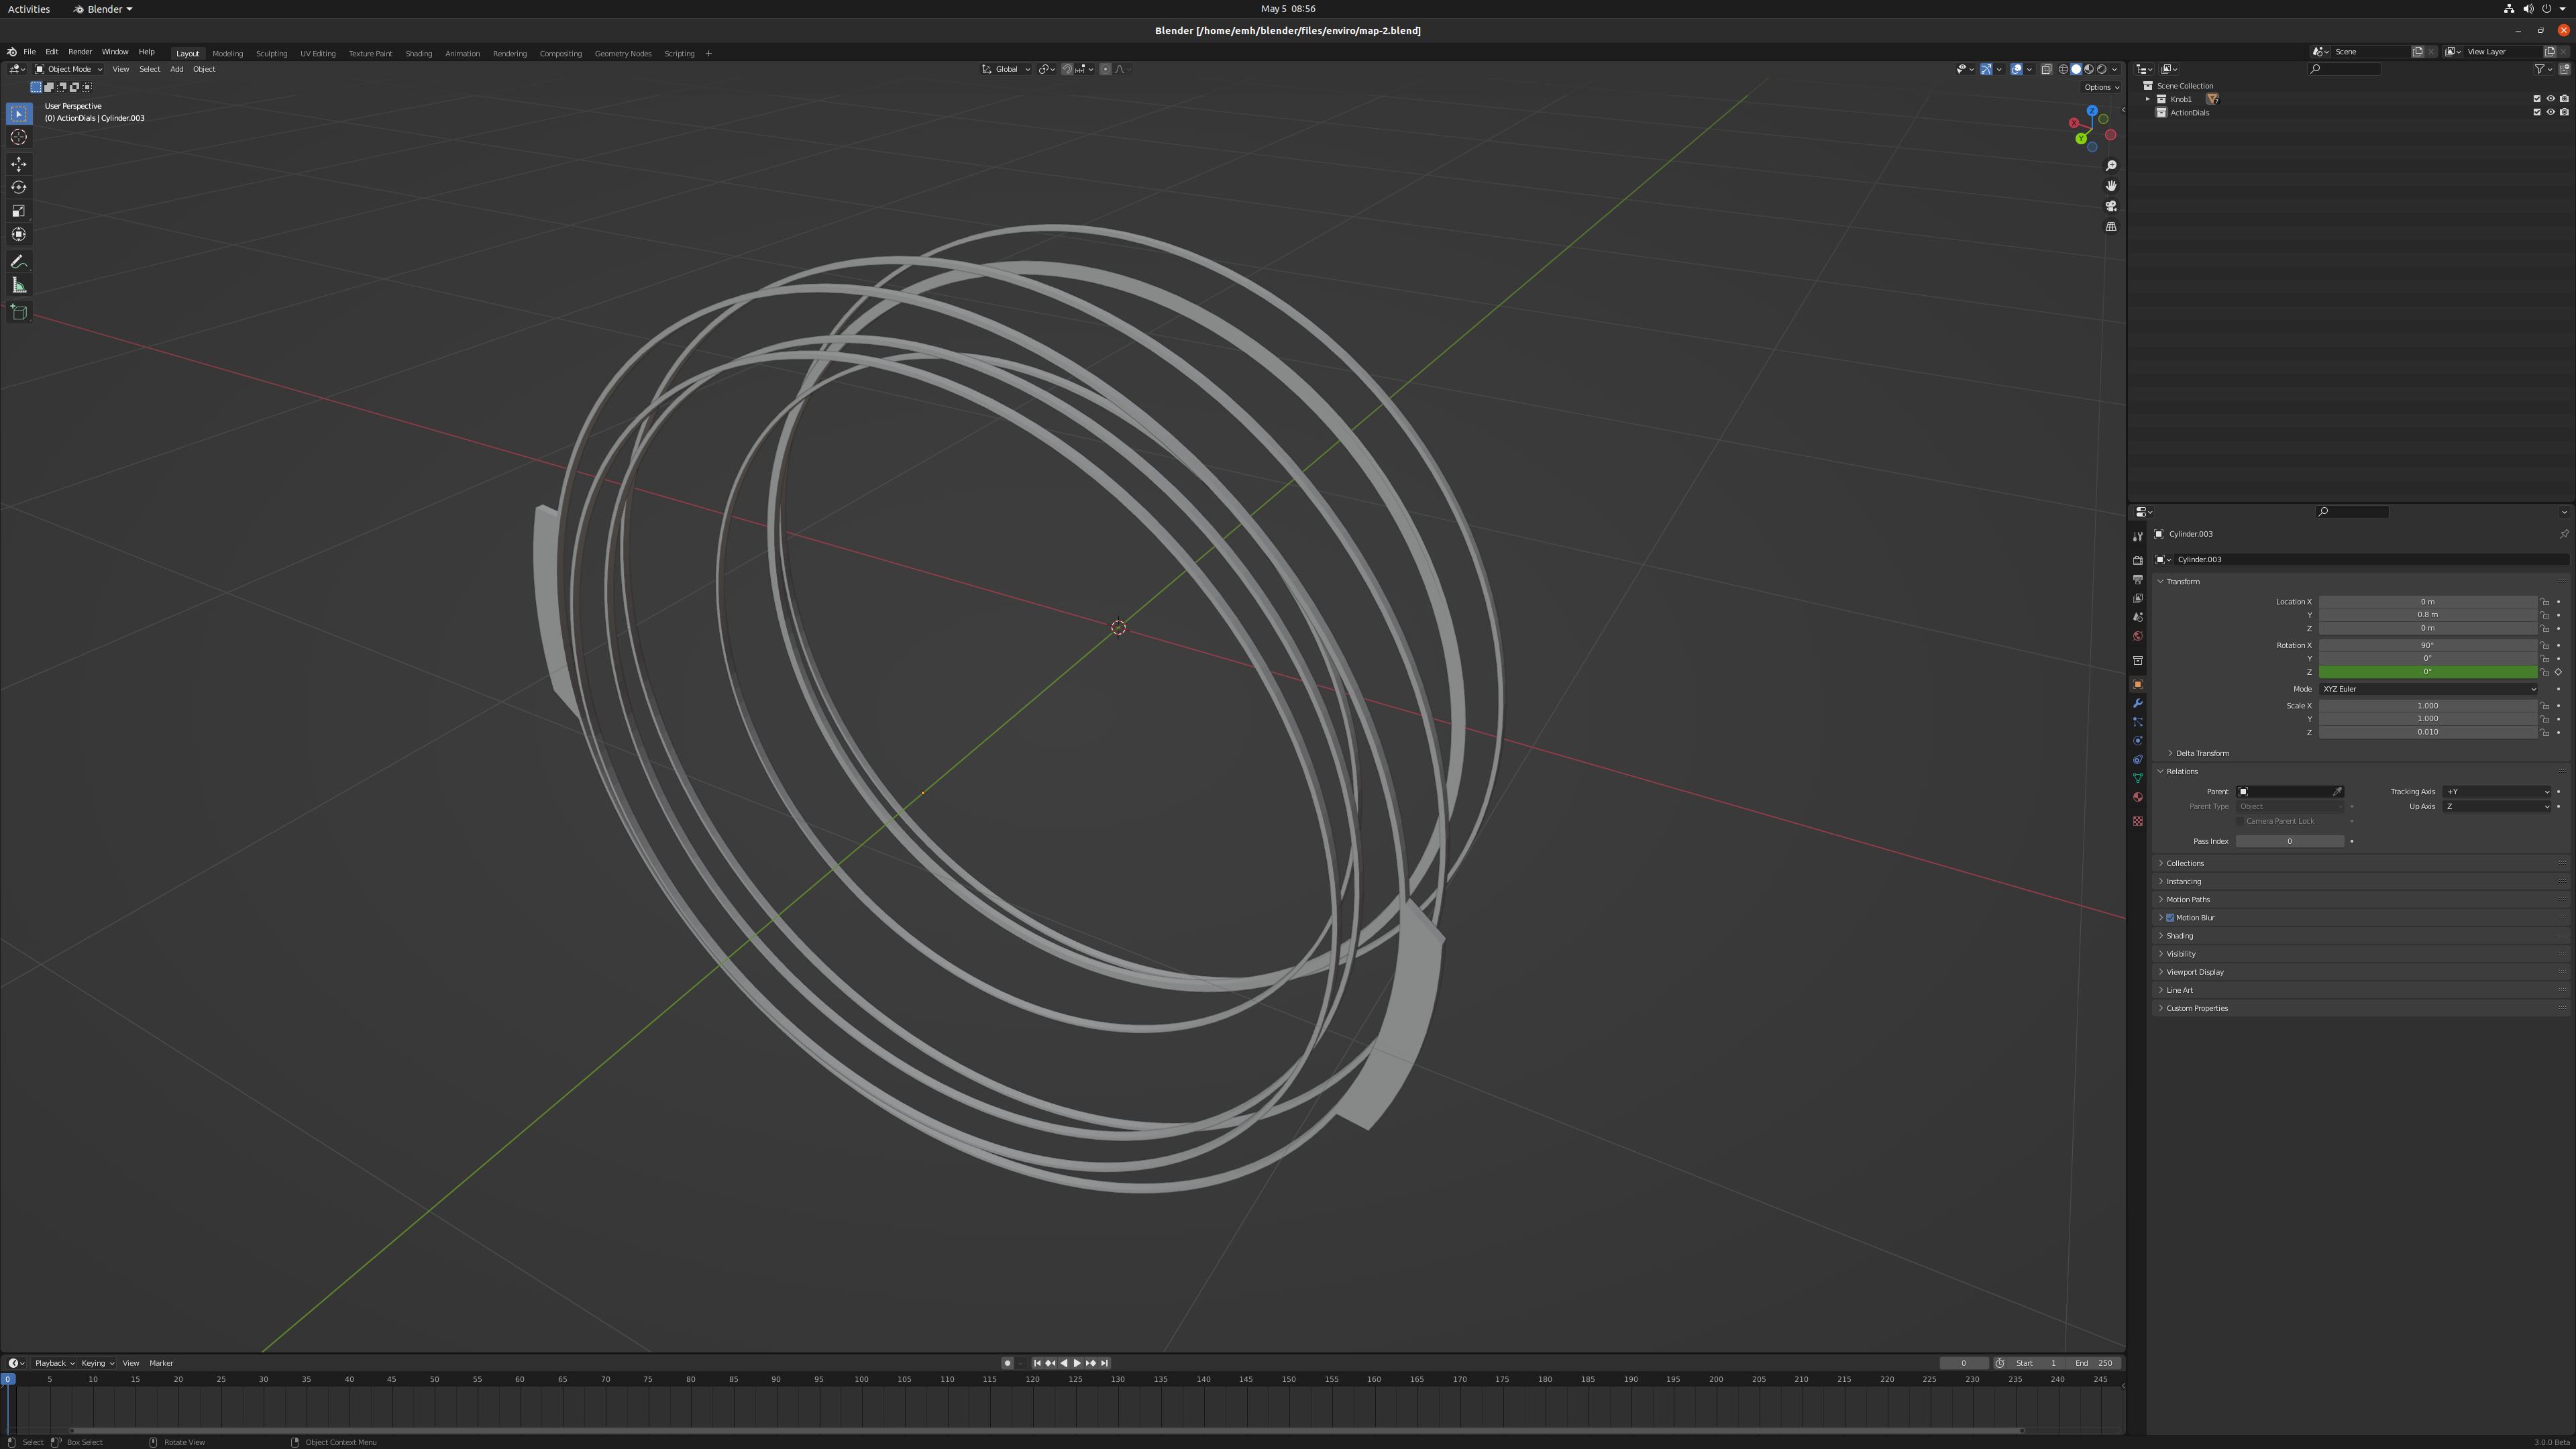Switch between perspective and orthographic grid gizmo
This screenshot has height=1449, width=2576.
(x=2111, y=227)
